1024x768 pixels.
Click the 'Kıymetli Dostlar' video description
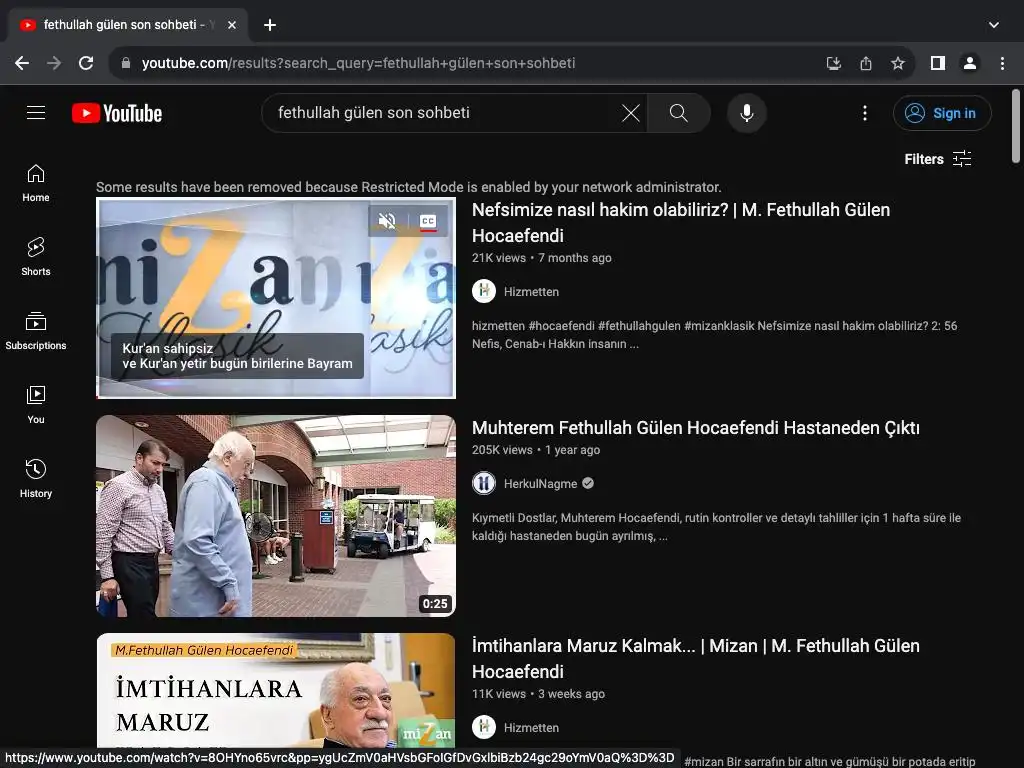click(716, 527)
